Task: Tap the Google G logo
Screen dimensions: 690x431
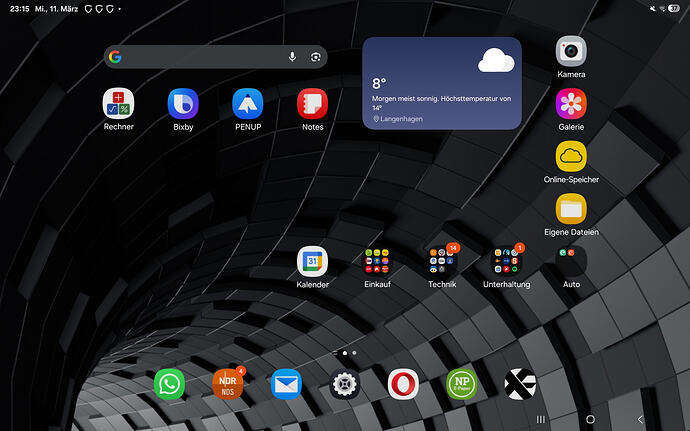Action: pyautogui.click(x=115, y=57)
